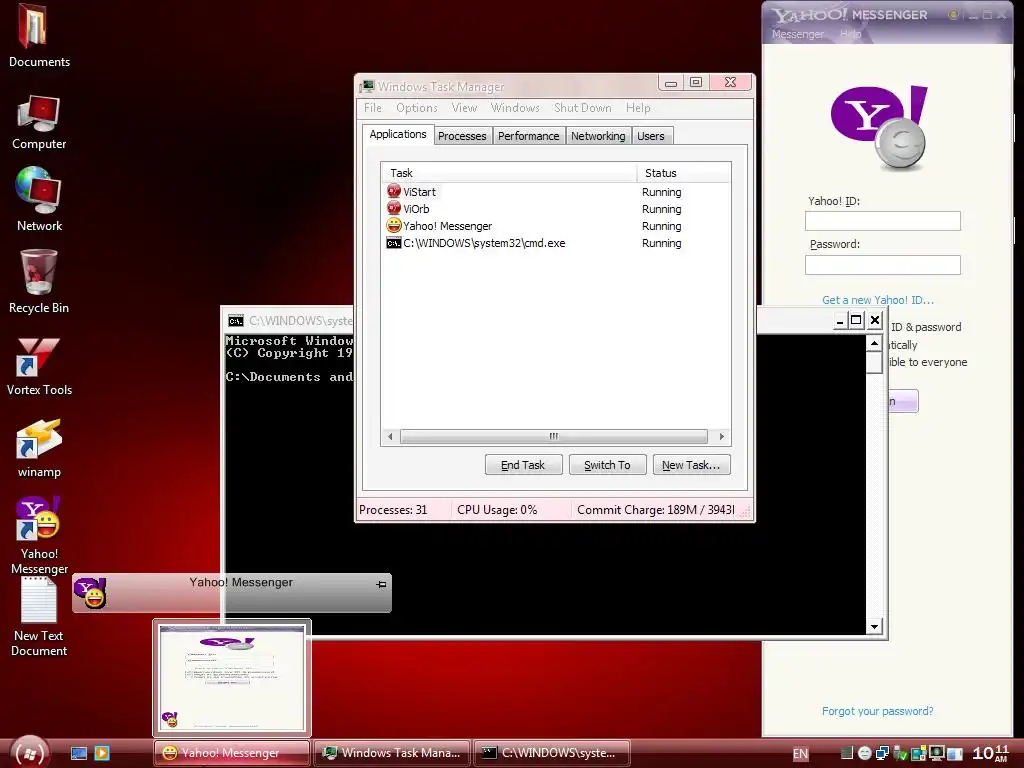Select the Yahoo! Messenger task row
This screenshot has height=768, width=1024.
pyautogui.click(x=555, y=226)
